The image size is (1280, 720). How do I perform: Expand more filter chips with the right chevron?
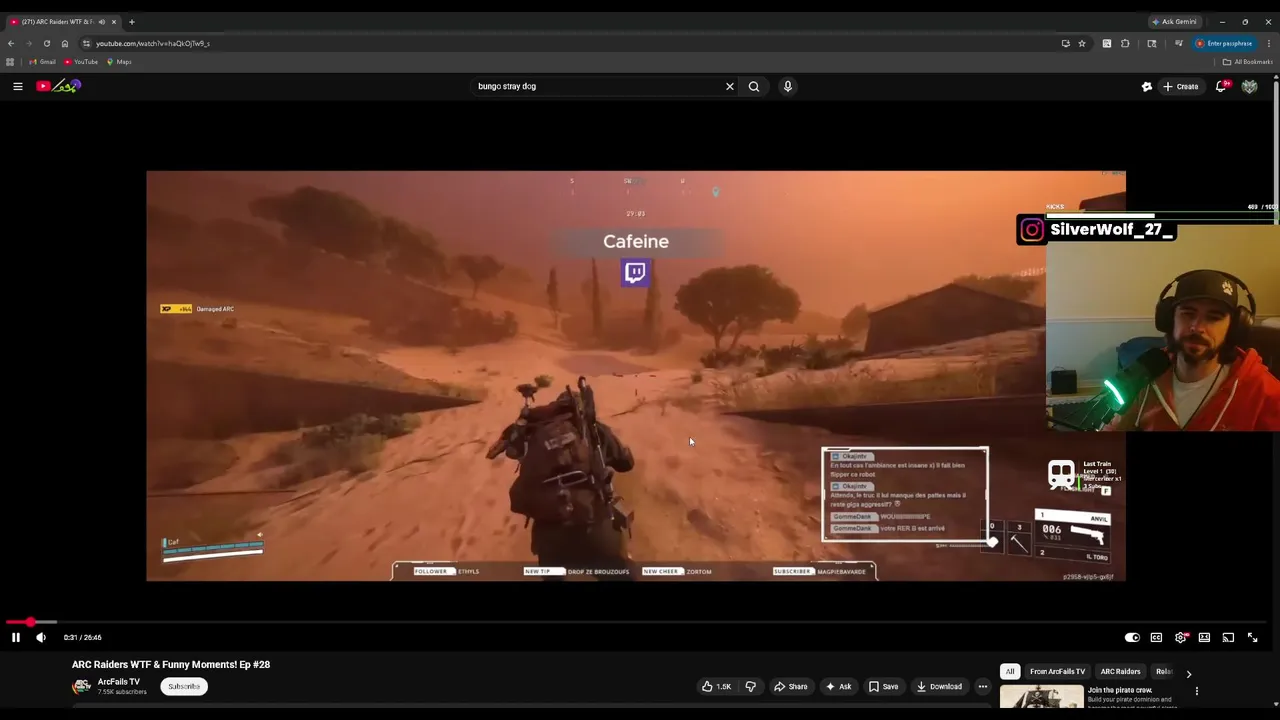pyautogui.click(x=1189, y=674)
